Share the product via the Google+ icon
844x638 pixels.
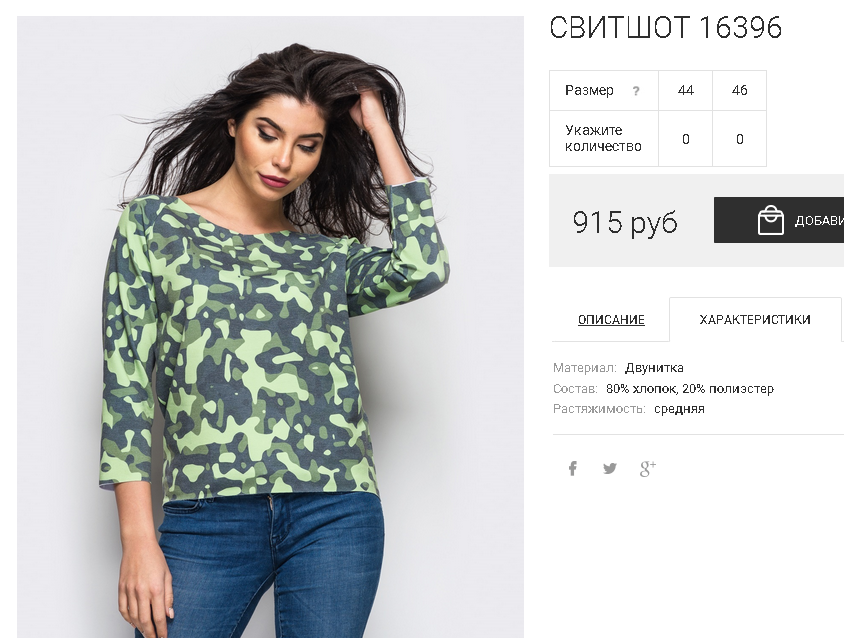click(x=648, y=468)
